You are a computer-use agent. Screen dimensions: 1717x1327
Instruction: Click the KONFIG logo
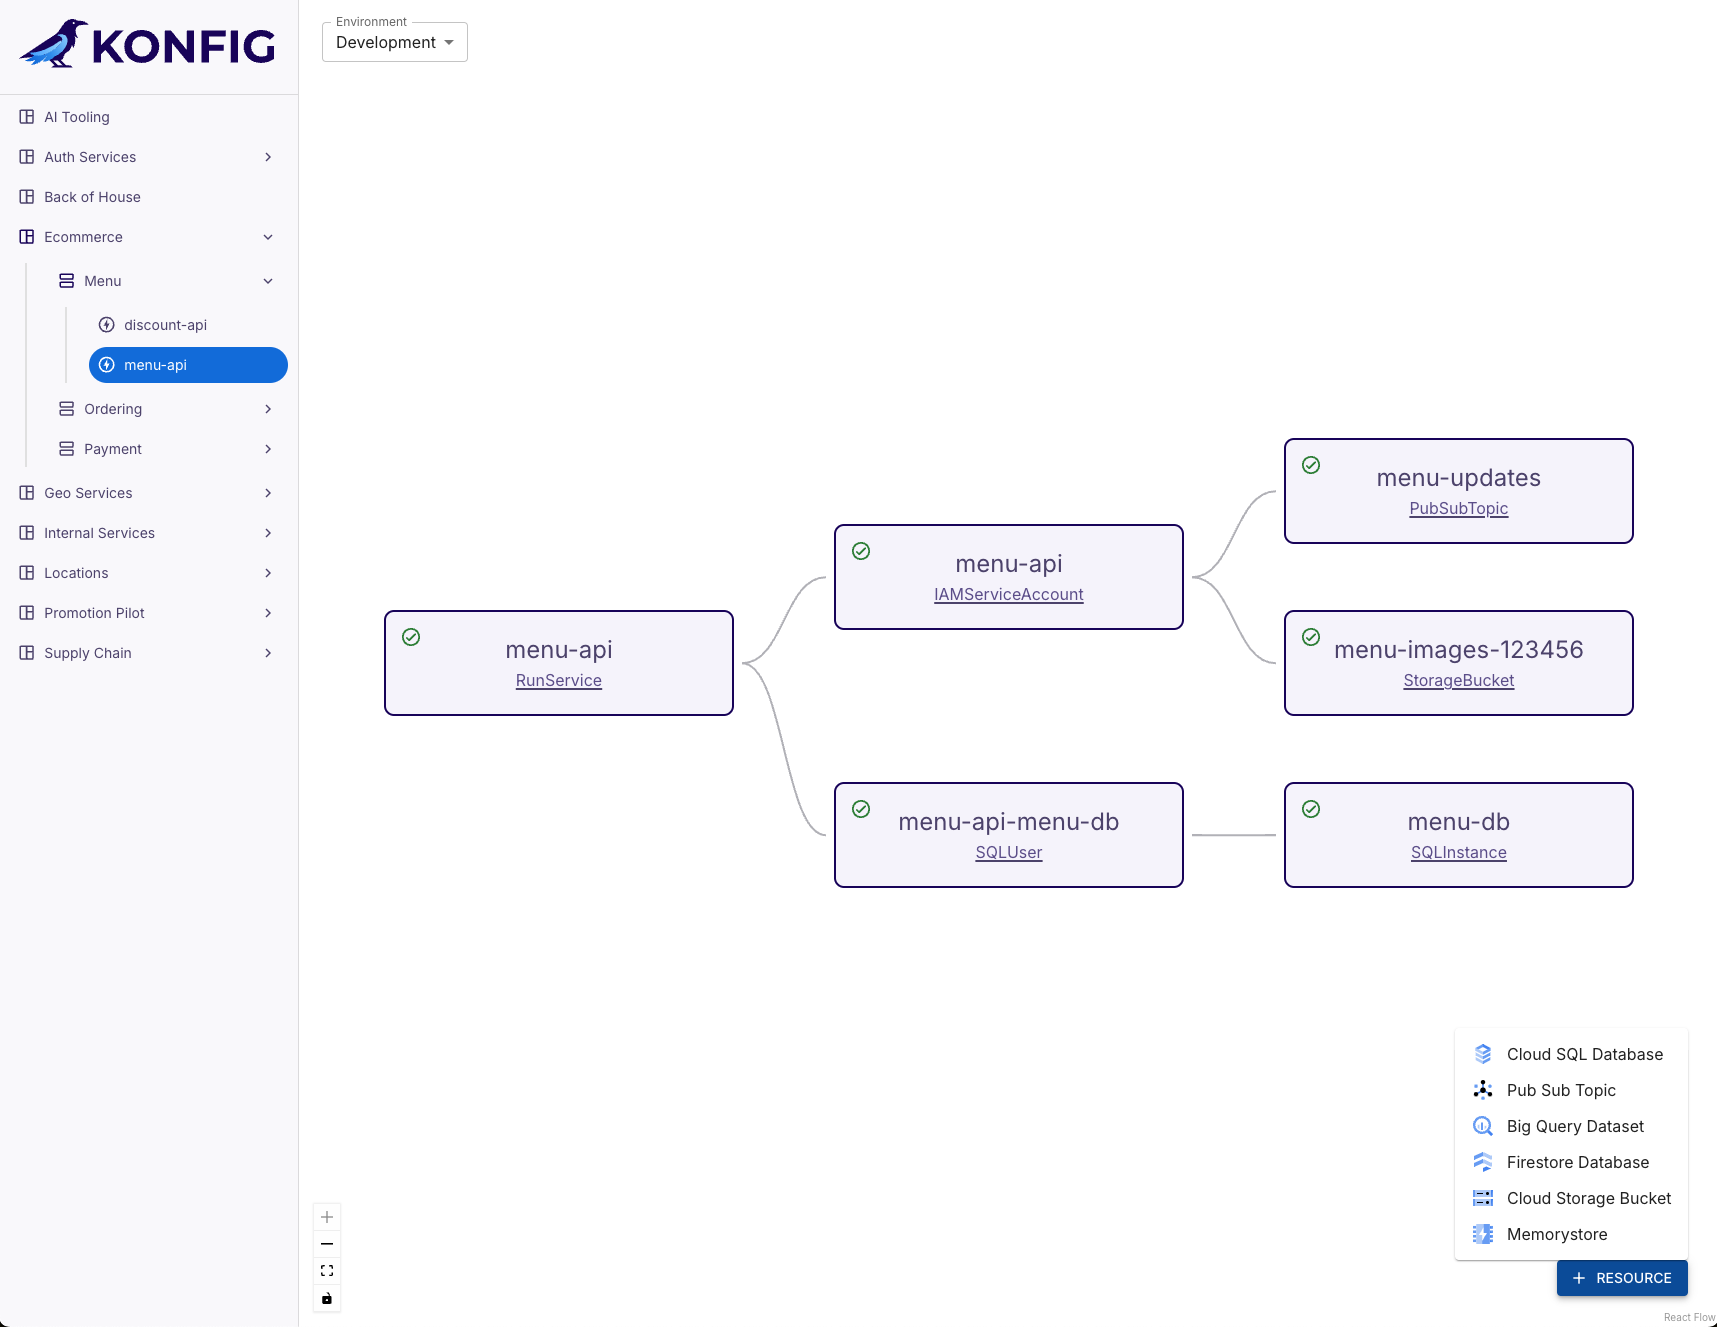[148, 45]
